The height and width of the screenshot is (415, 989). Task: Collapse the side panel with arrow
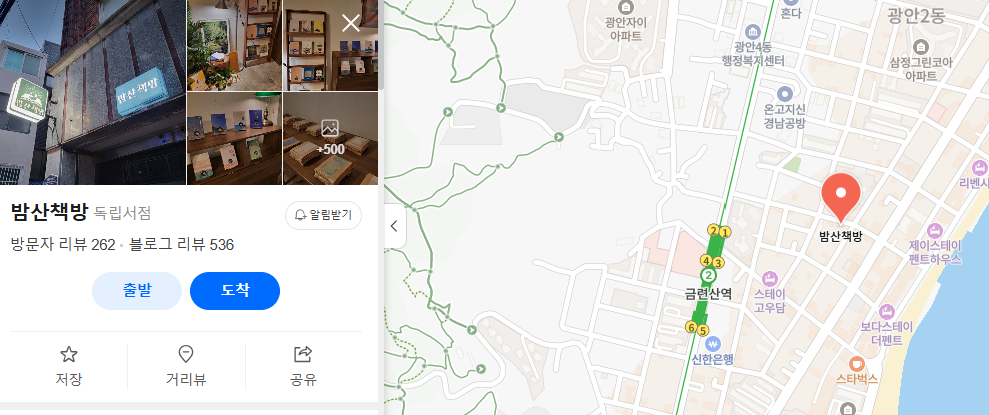tap(394, 226)
